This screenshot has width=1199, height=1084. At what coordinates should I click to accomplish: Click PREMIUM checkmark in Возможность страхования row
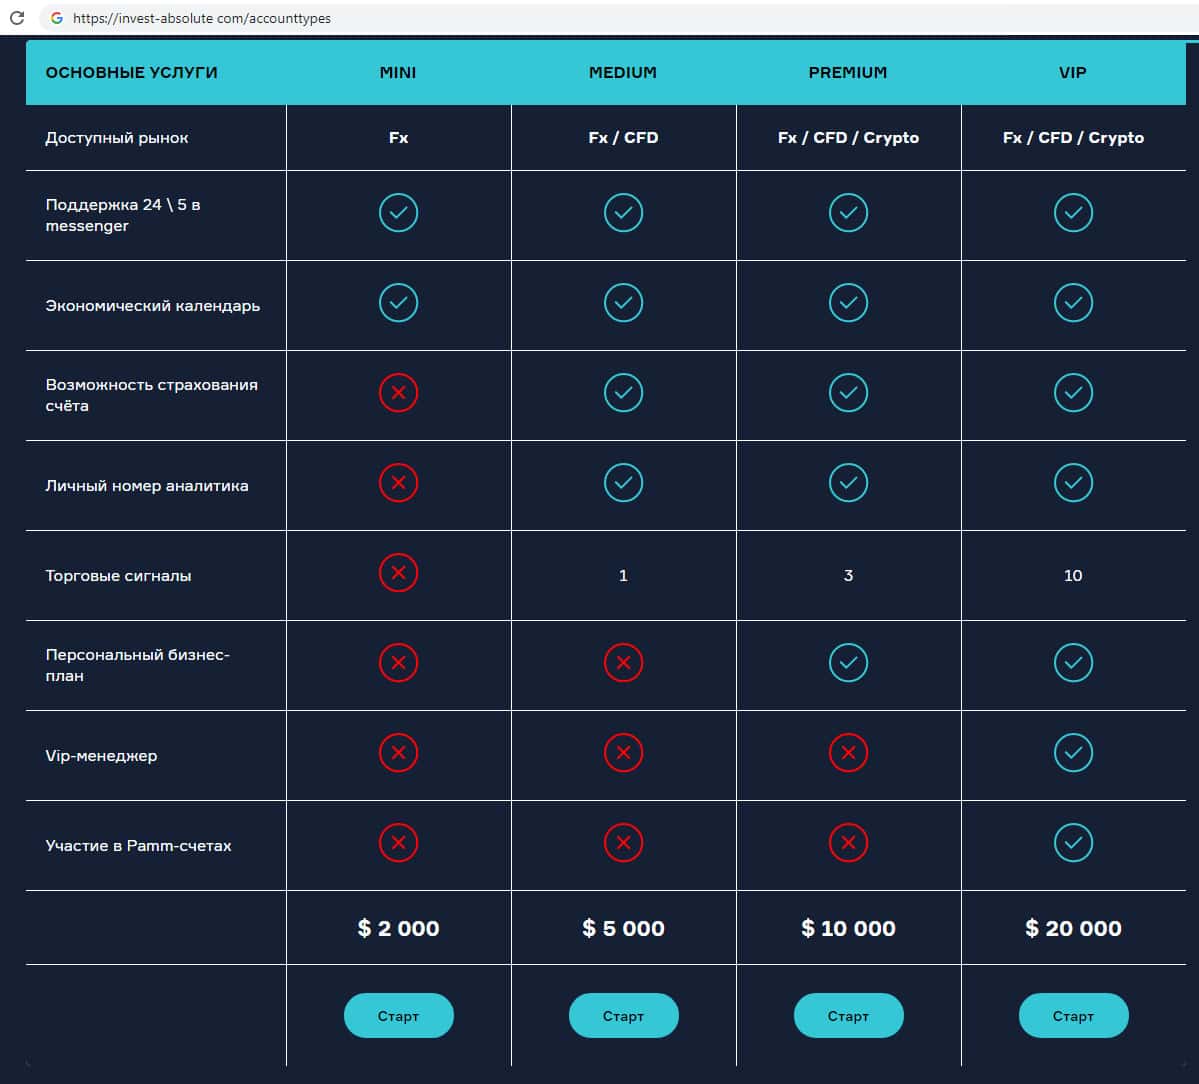(x=848, y=393)
